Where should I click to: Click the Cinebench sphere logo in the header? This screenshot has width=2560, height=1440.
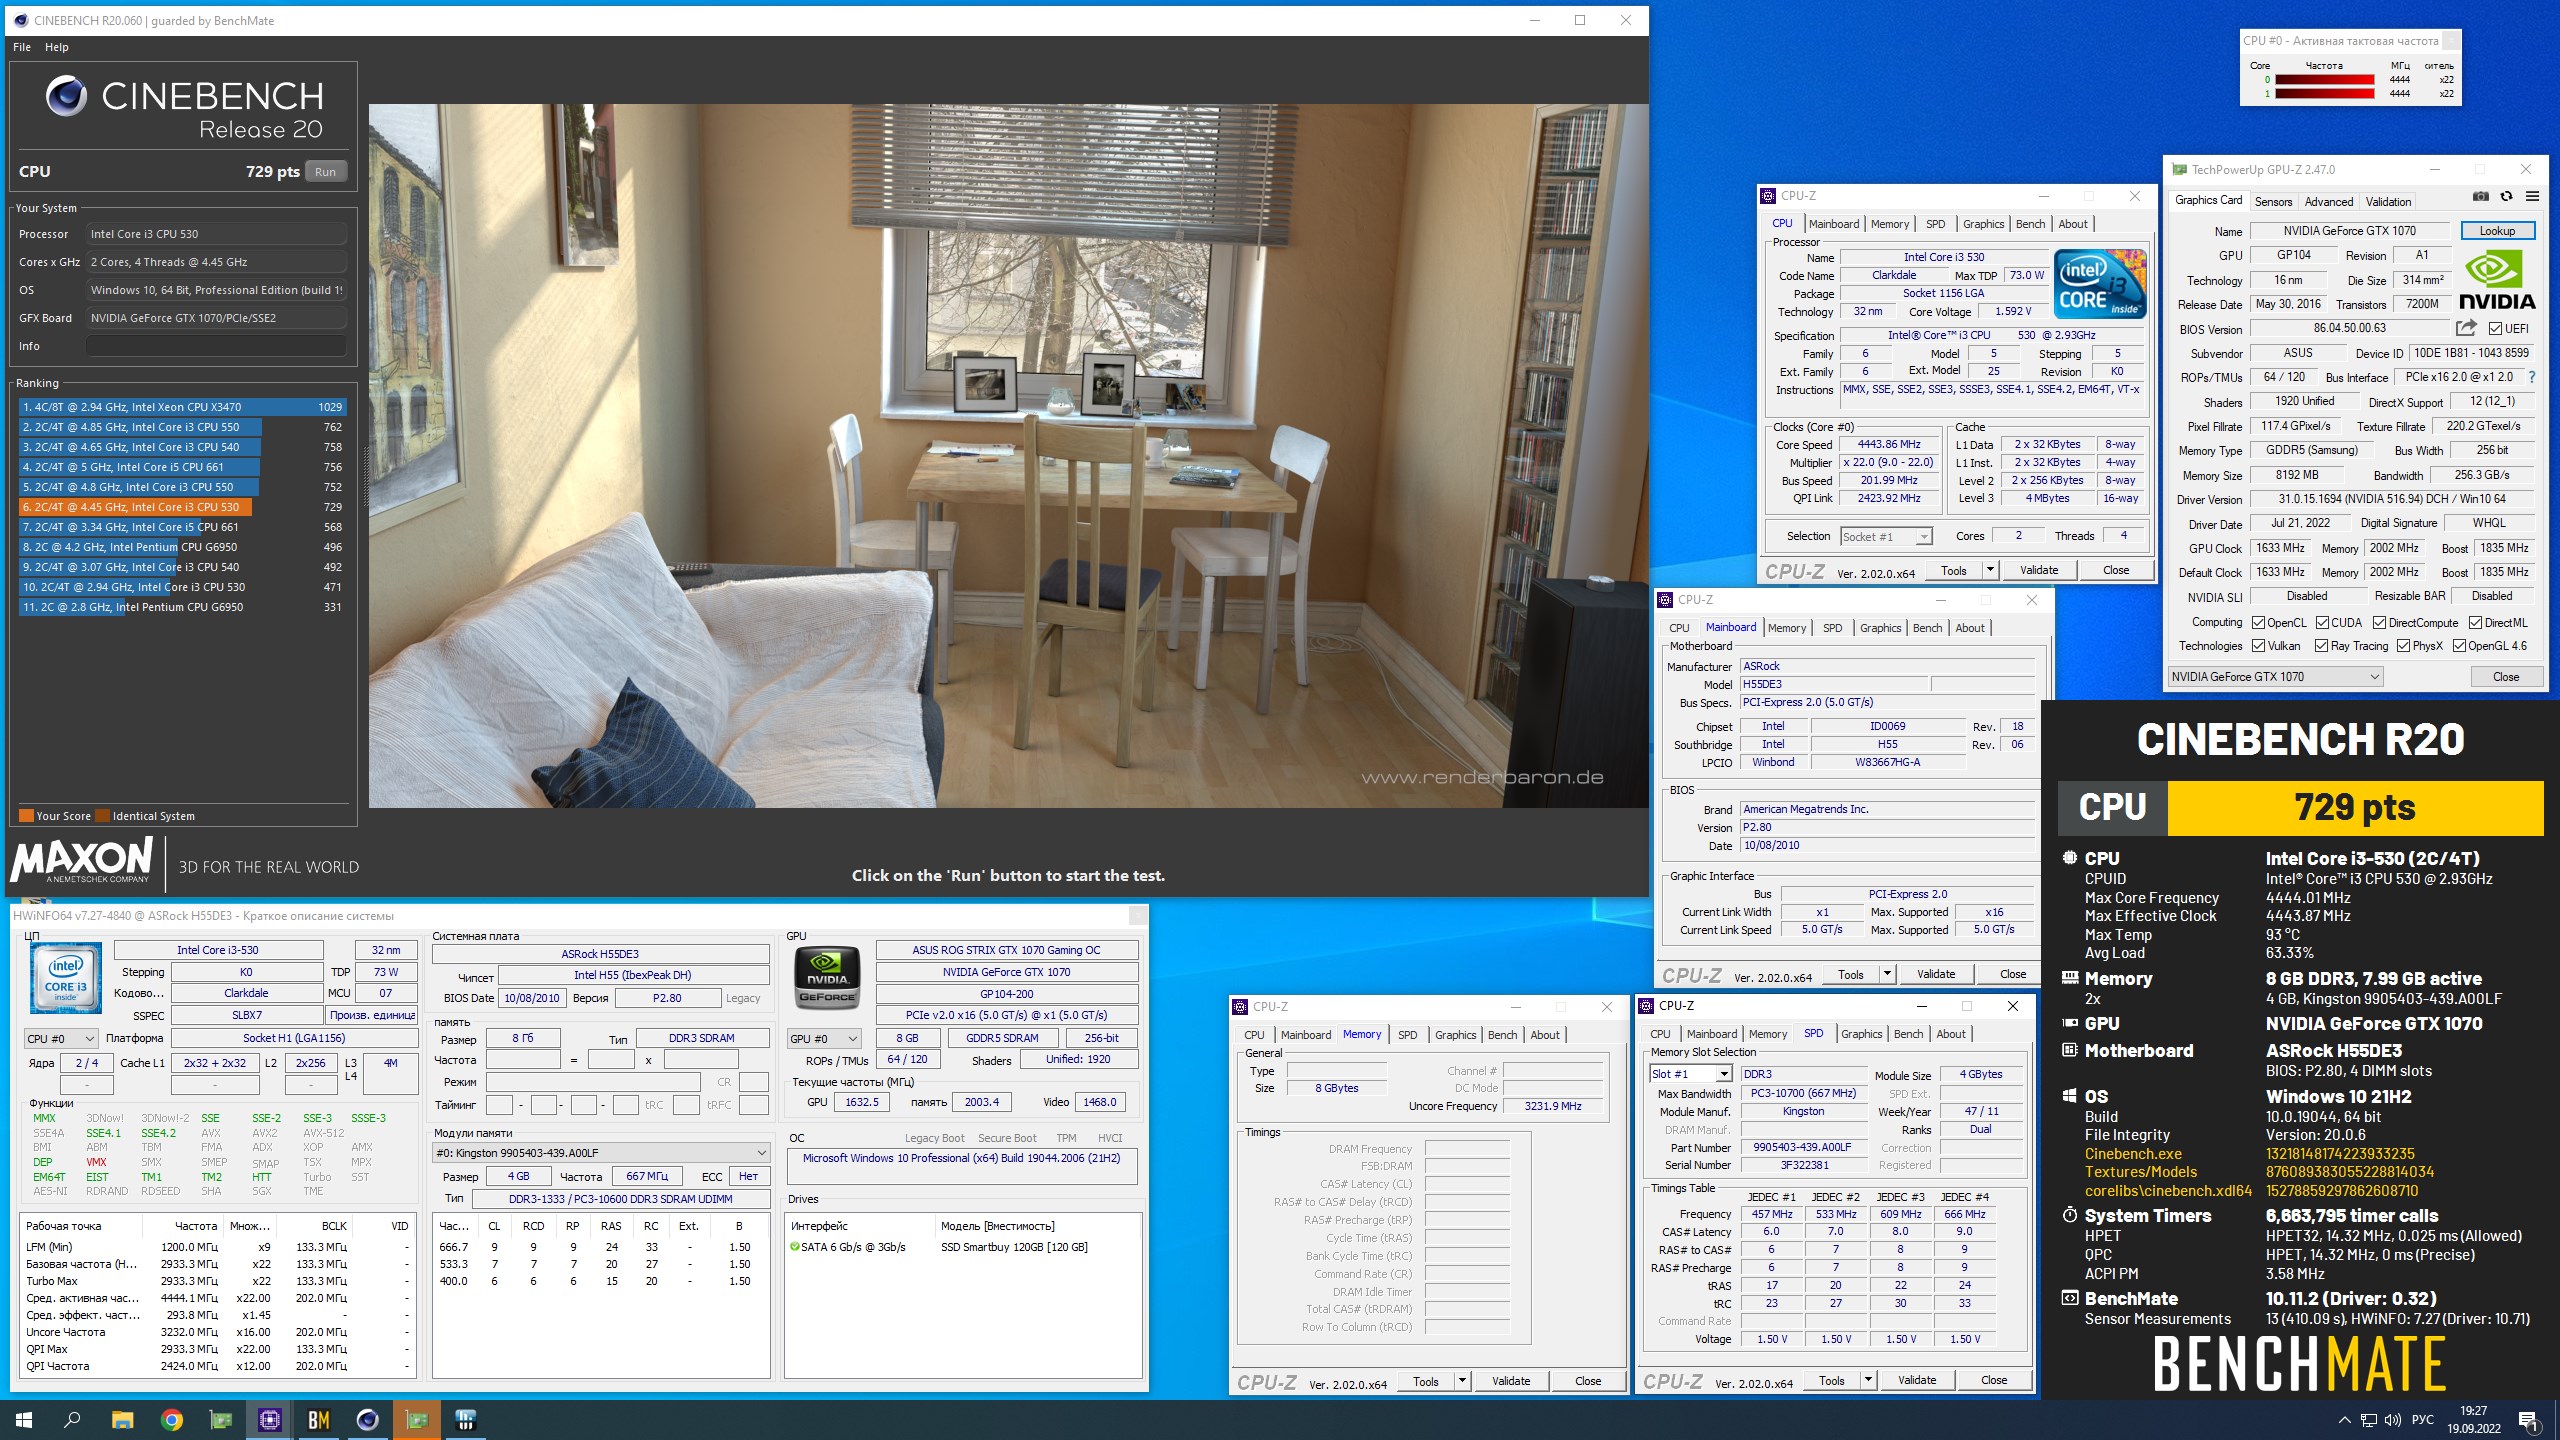66,96
